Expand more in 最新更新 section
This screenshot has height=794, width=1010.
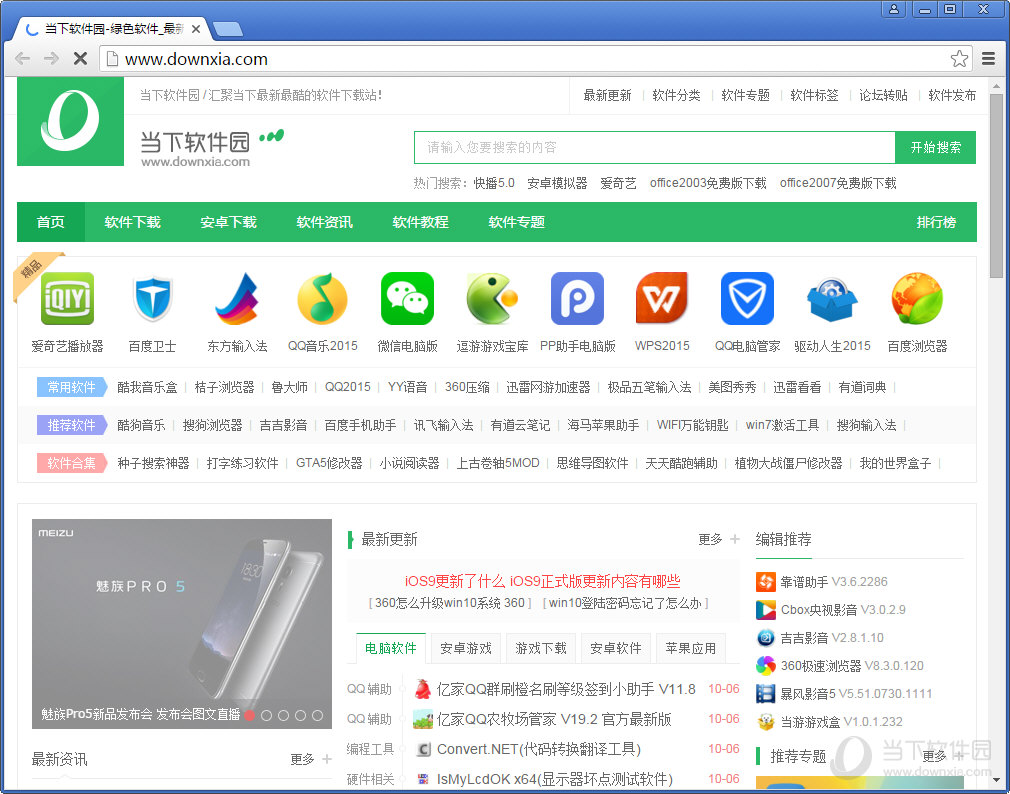[719, 540]
